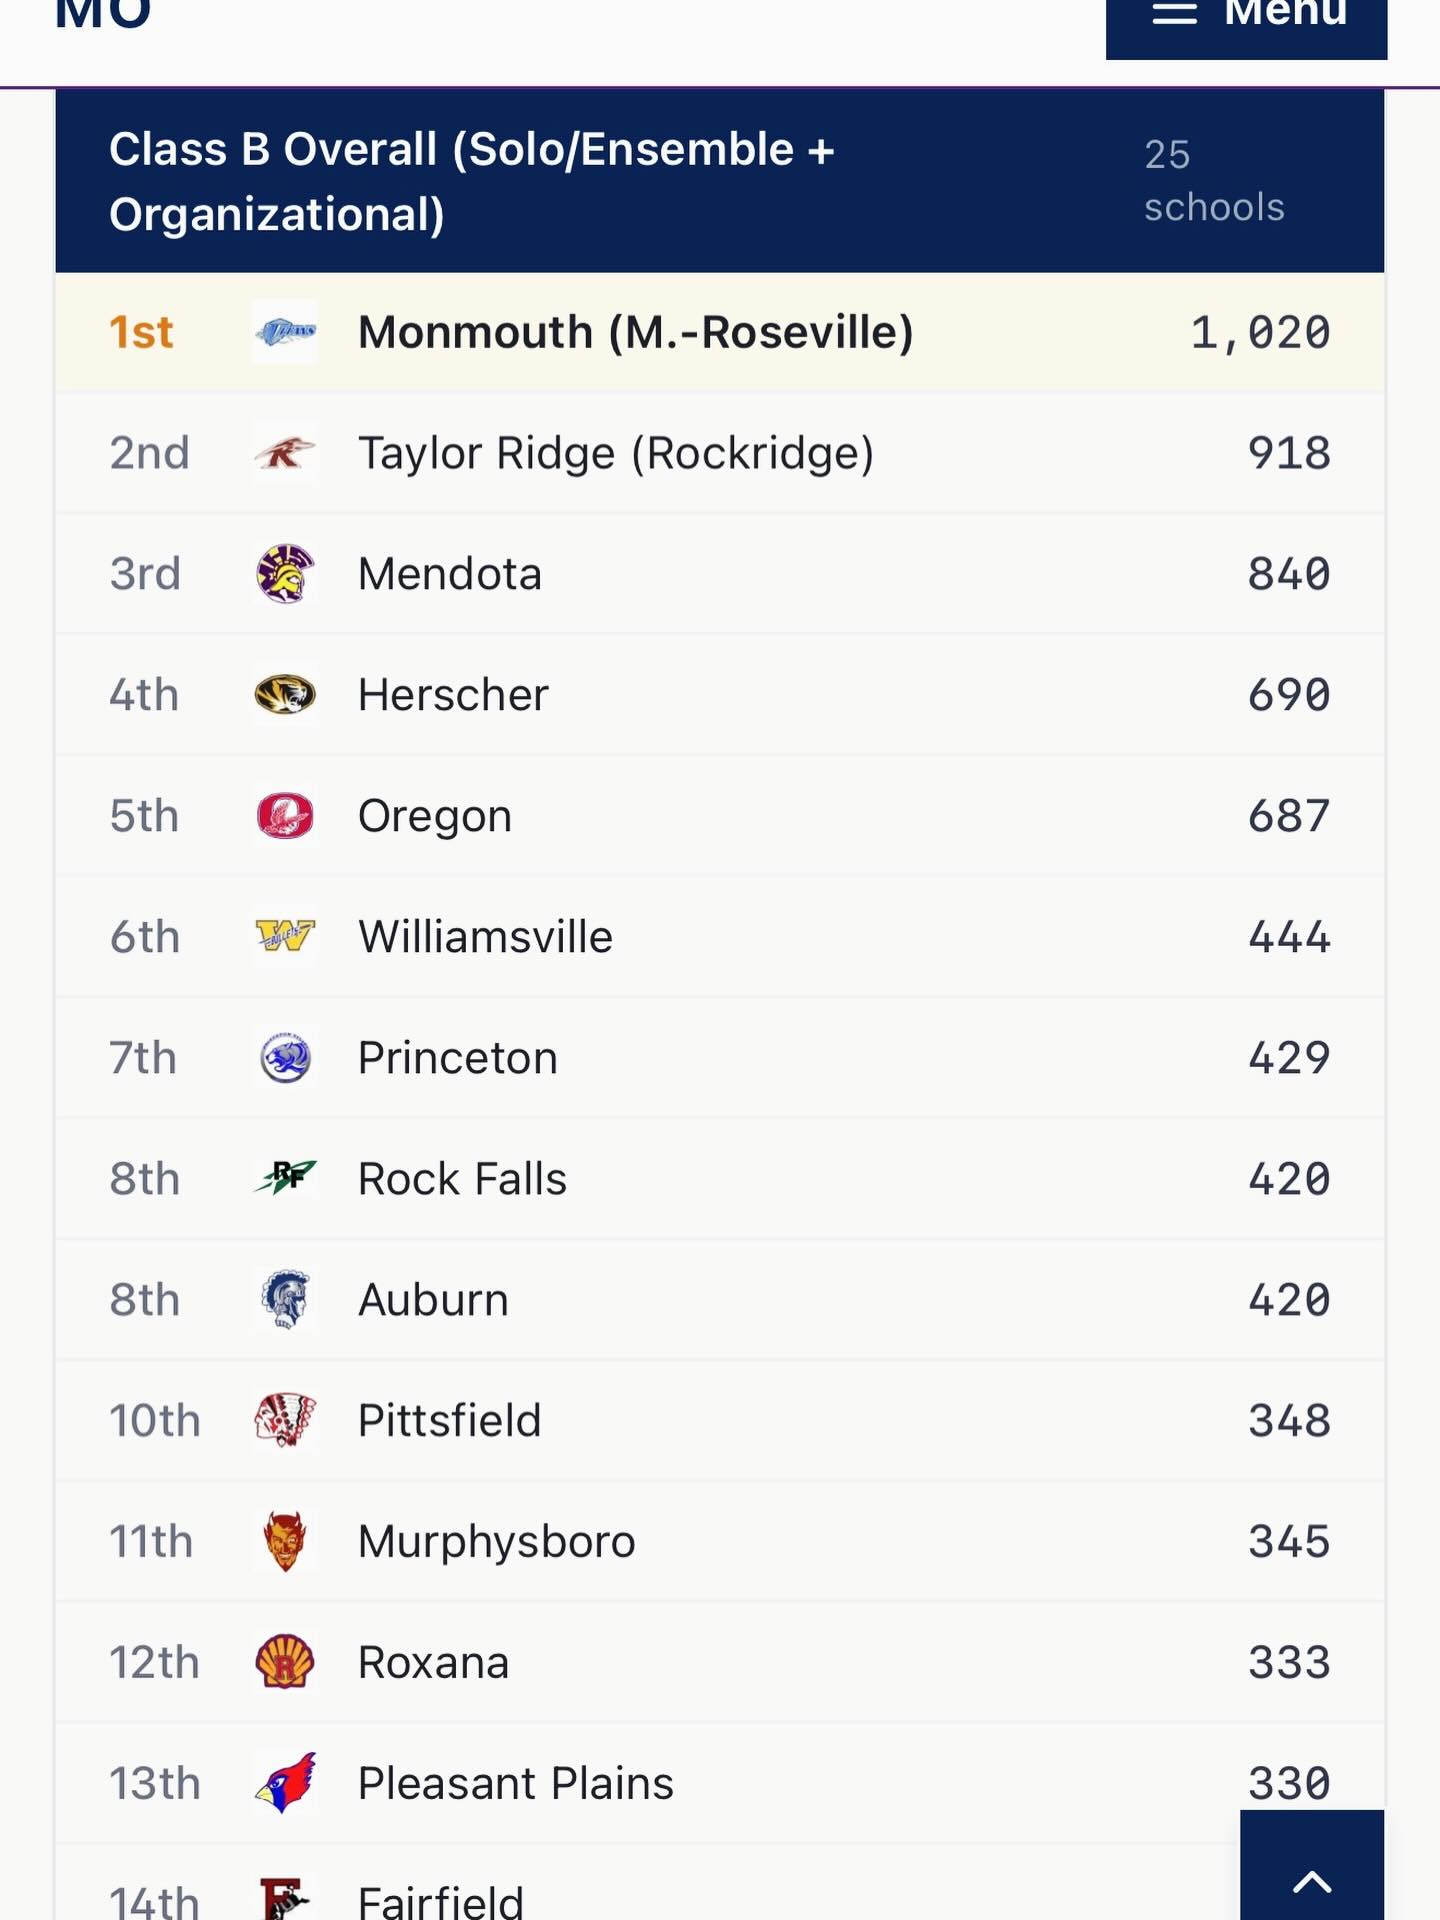
Task: Select the Roxana shell logo
Action: tap(284, 1663)
